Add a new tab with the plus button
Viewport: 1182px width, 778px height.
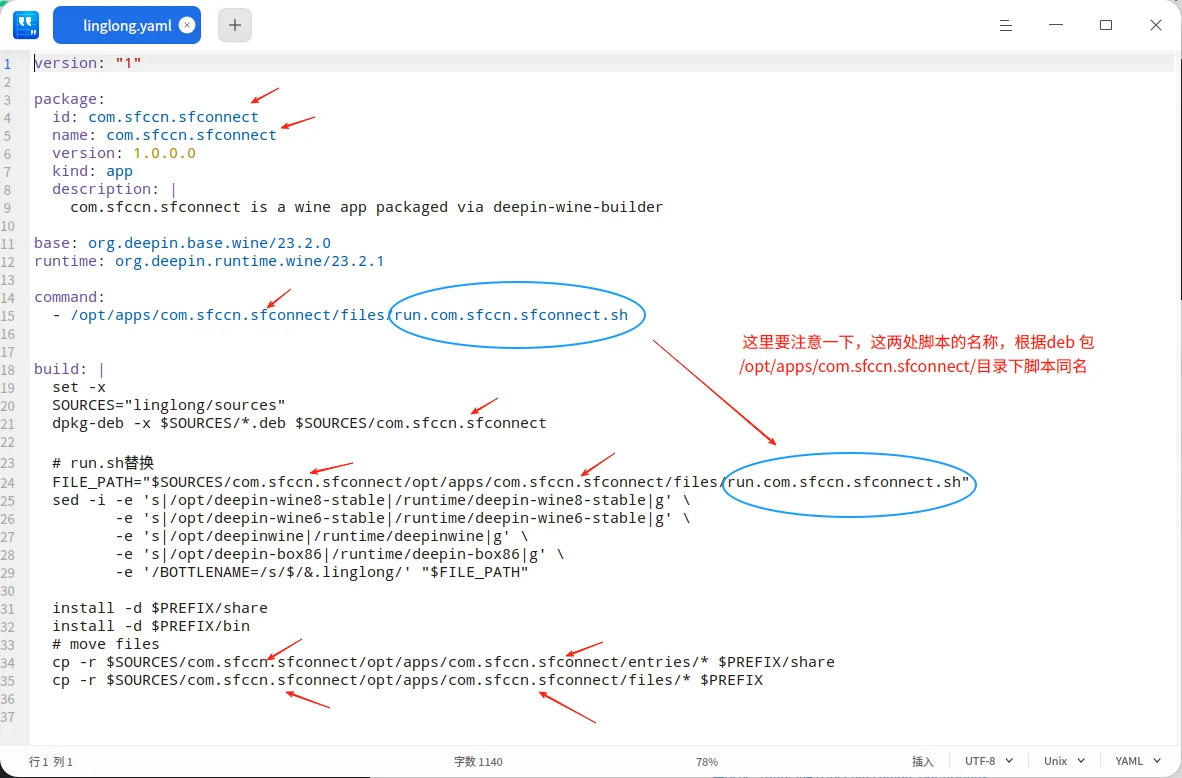tap(235, 25)
